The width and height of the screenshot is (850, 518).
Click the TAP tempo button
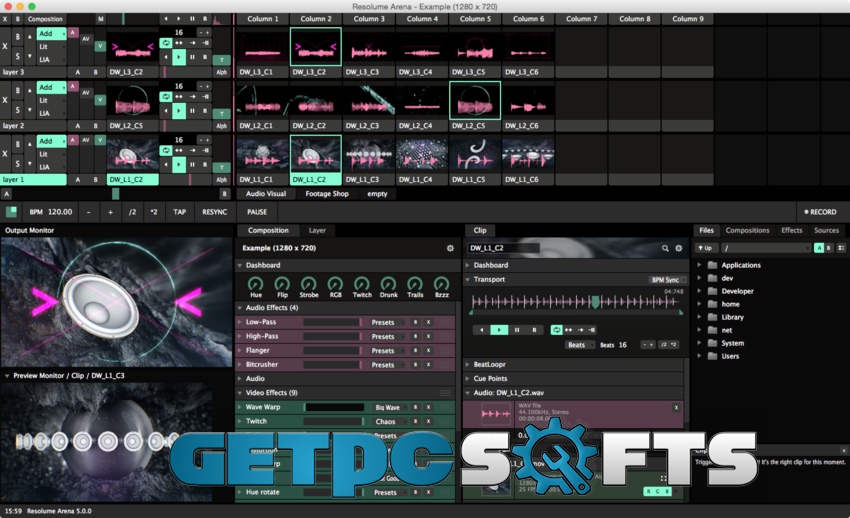[179, 212]
